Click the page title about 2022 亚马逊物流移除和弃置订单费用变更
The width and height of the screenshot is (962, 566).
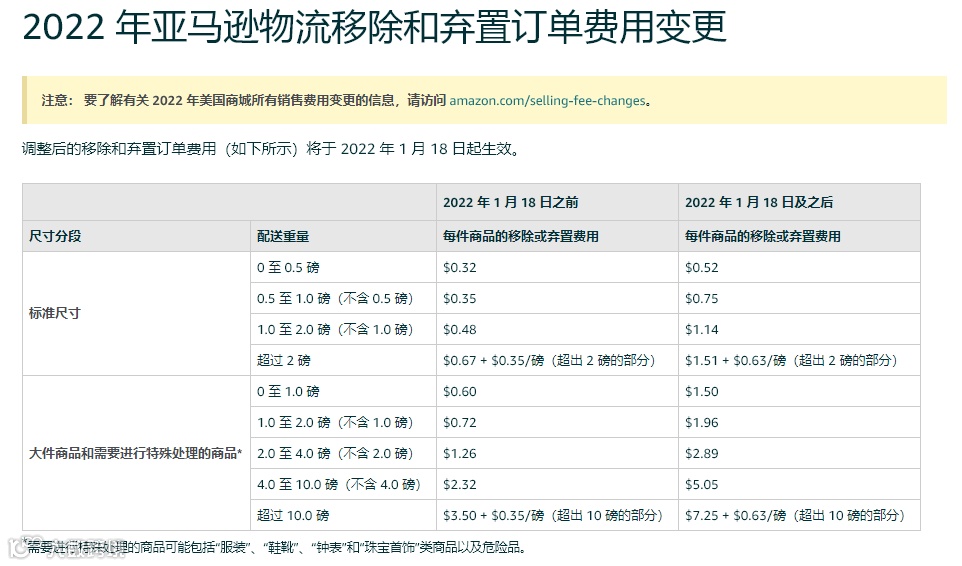(374, 26)
